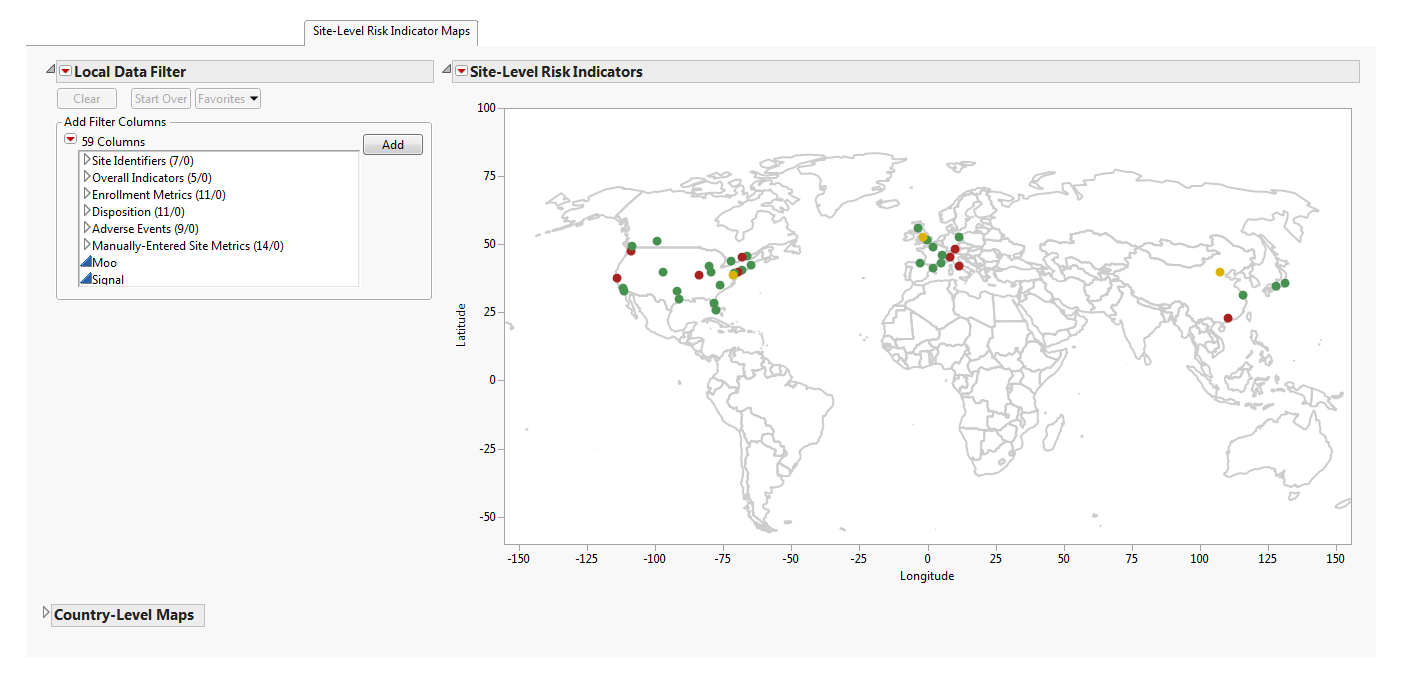1415x681 pixels.
Task: Open the Favorites dropdown
Action: tap(228, 99)
